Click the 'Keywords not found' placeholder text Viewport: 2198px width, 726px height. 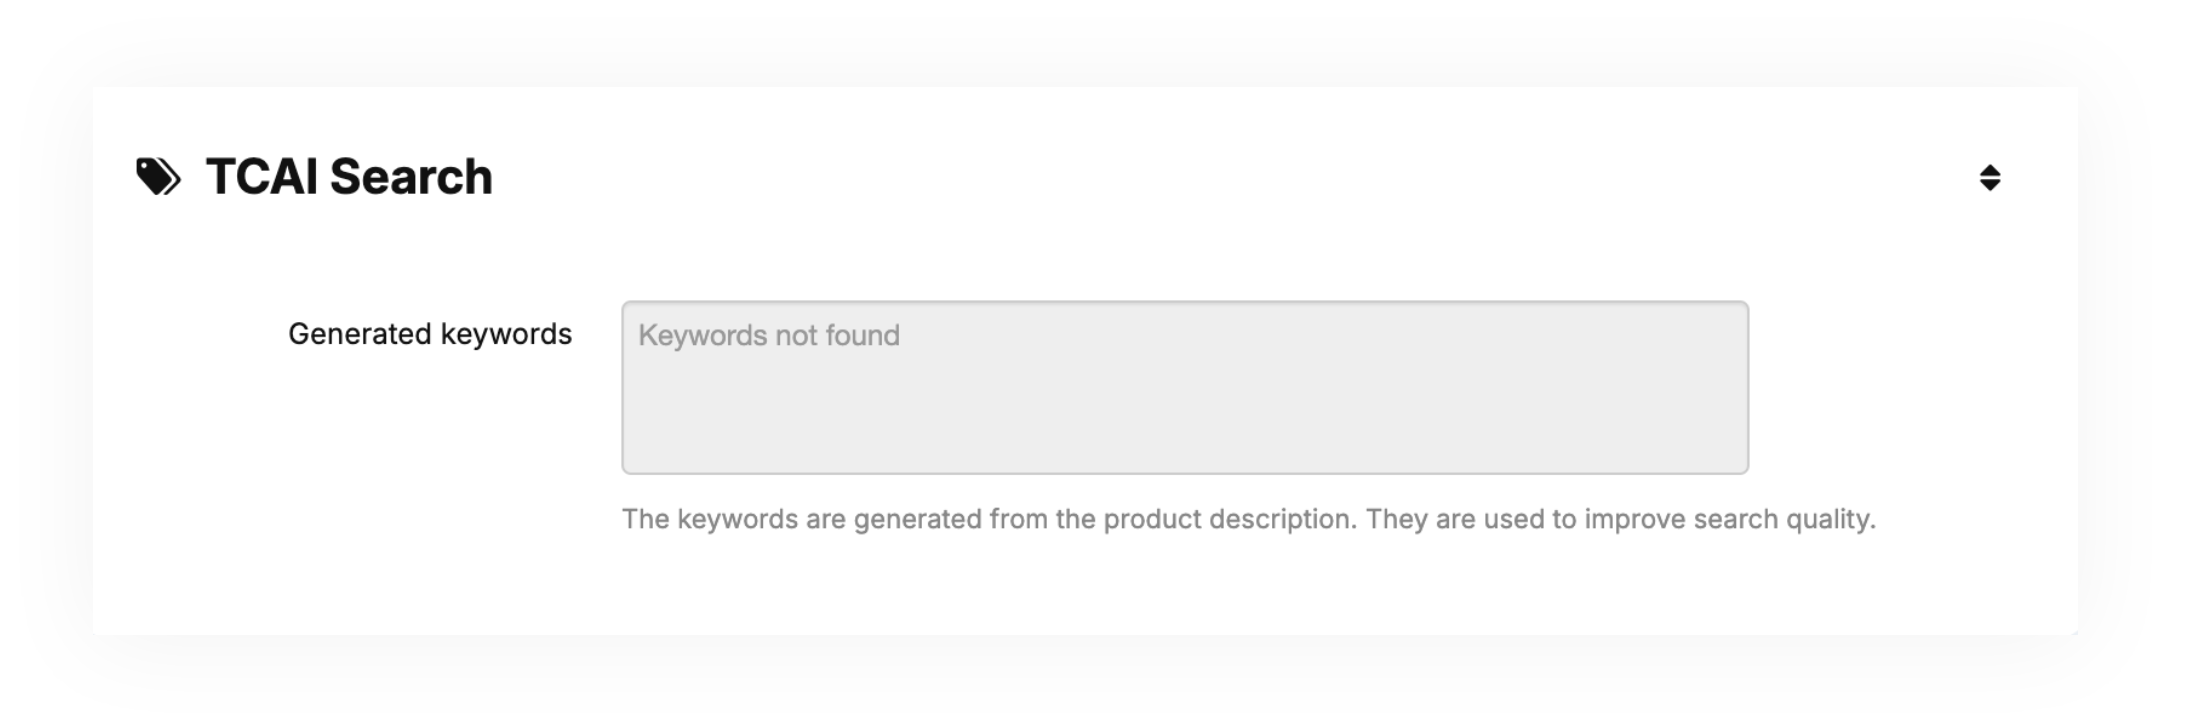pyautogui.click(x=768, y=335)
